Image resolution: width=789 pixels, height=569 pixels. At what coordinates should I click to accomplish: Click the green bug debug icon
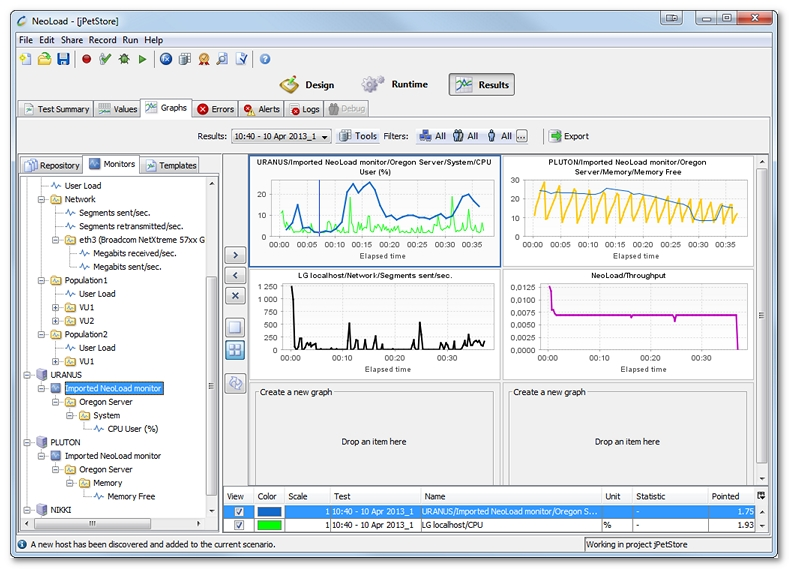click(x=124, y=60)
